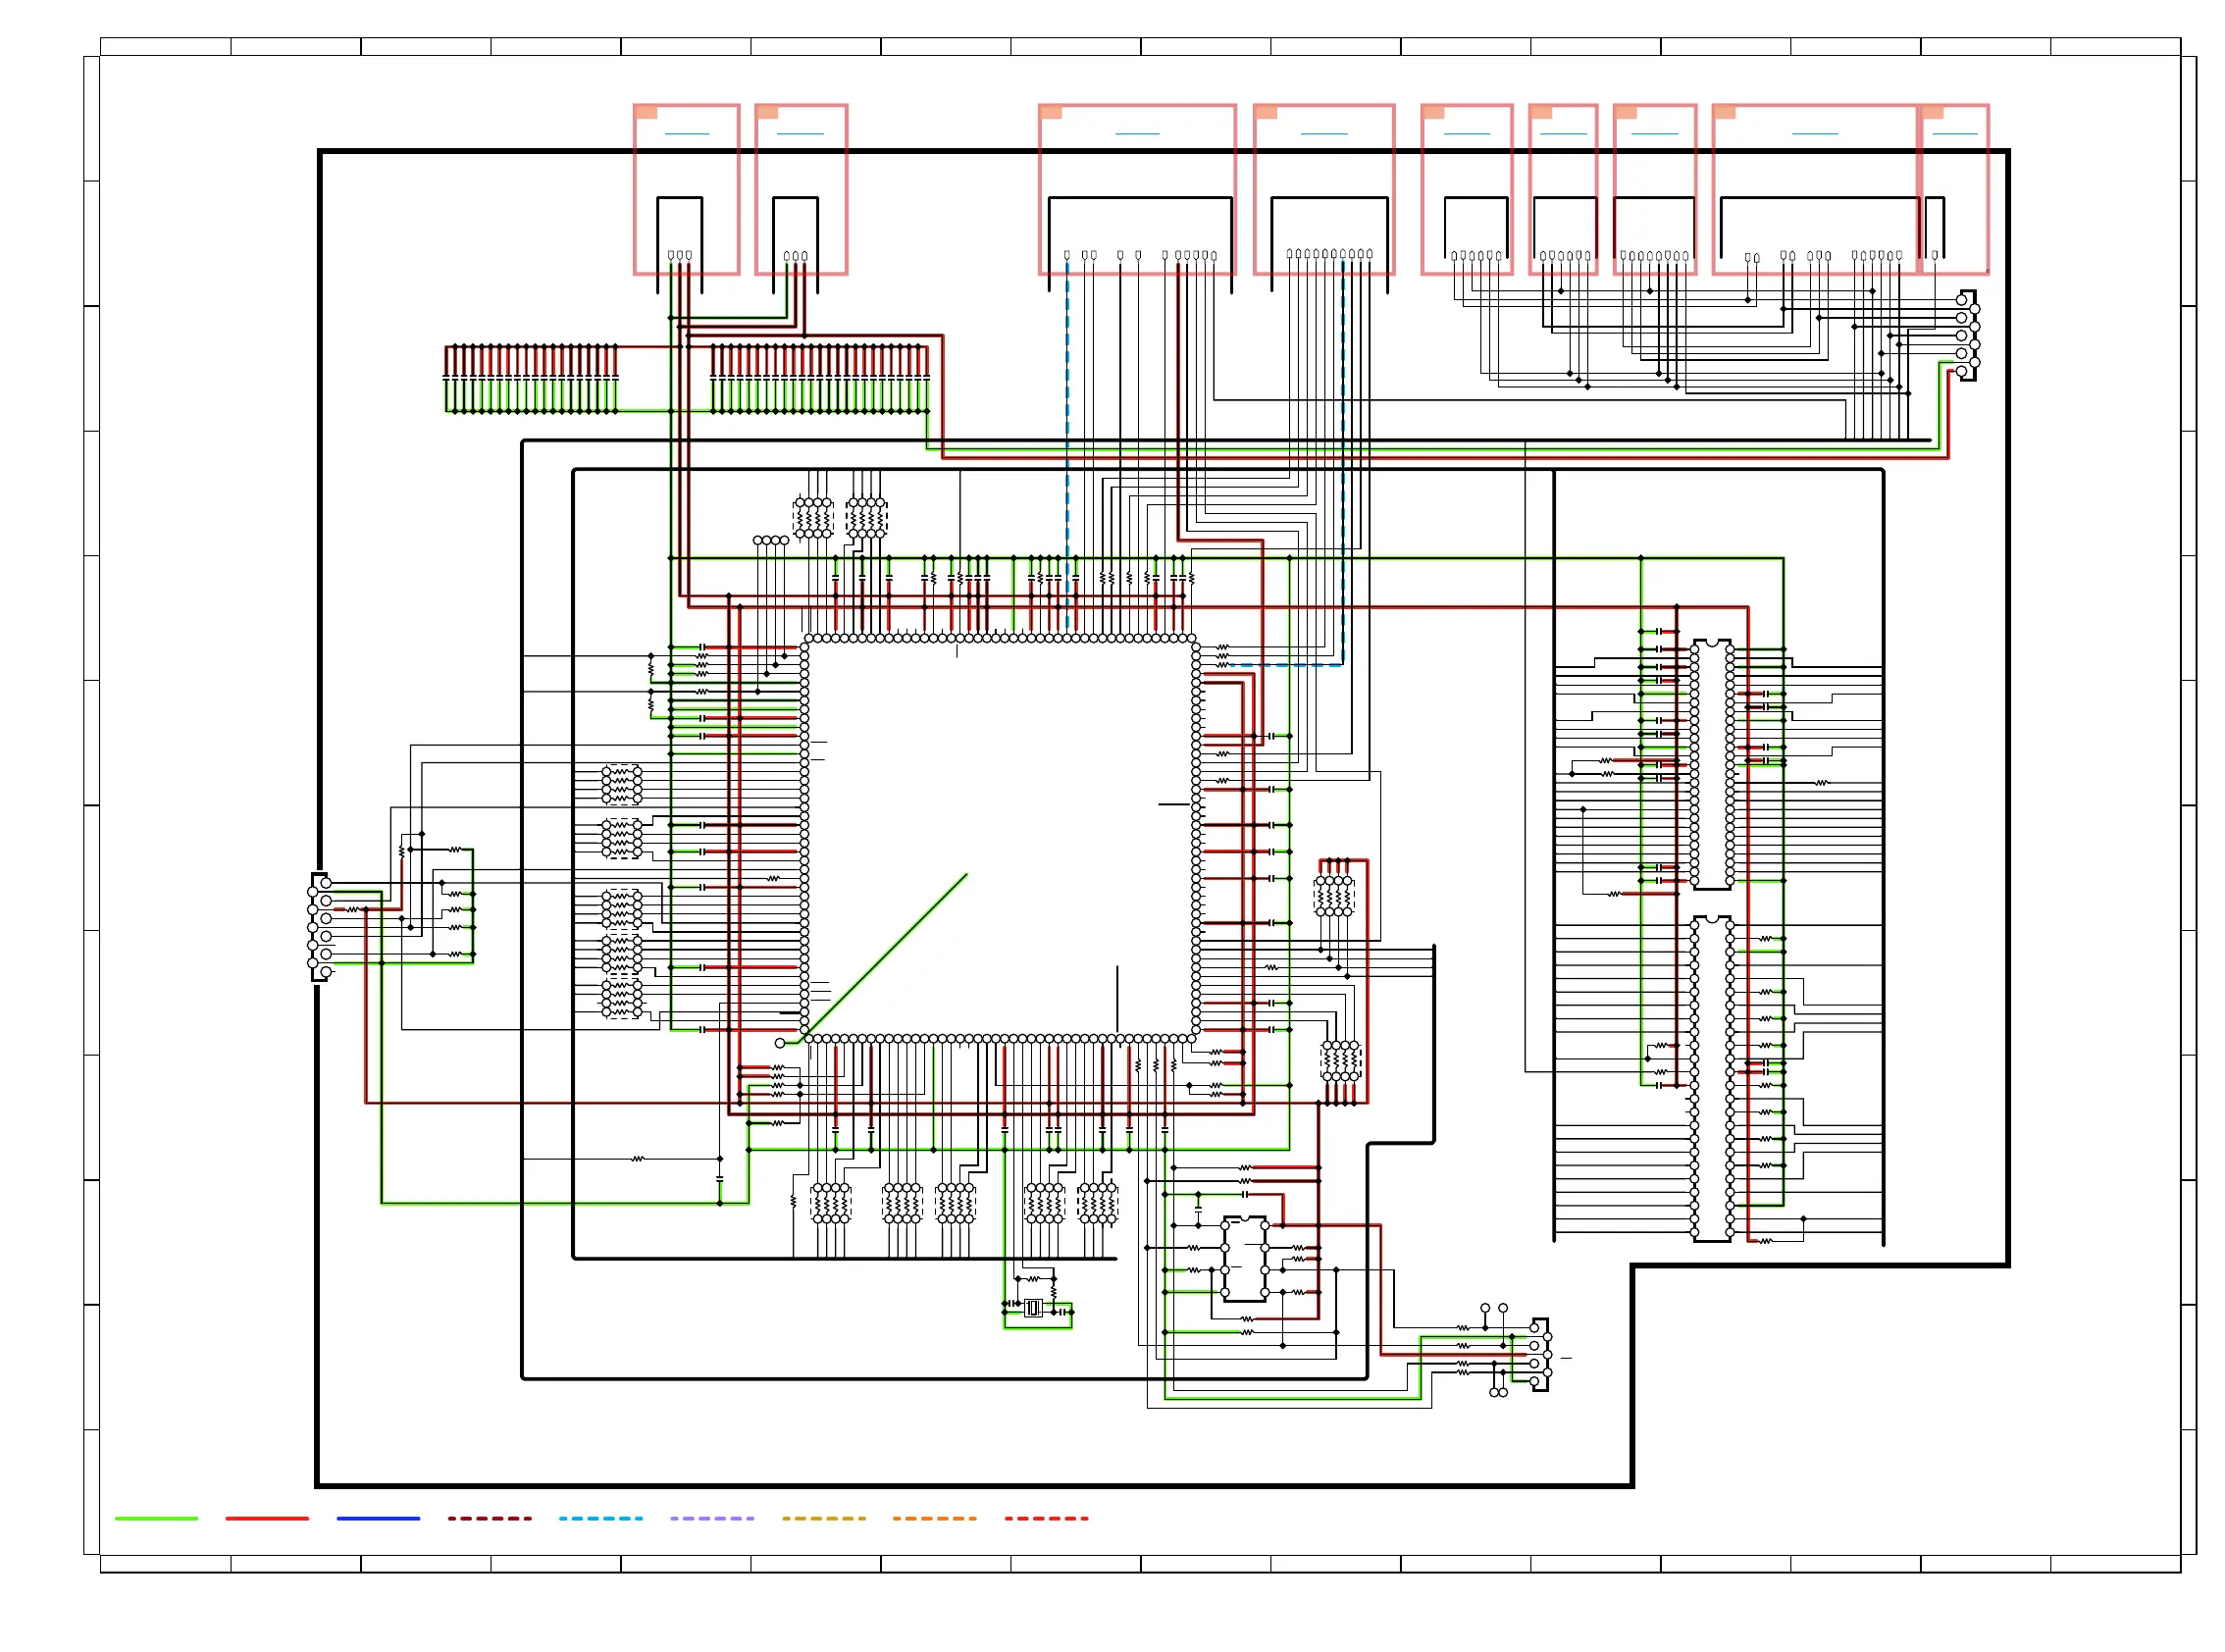Screen dimensions: 2225x1652
Task: Click the six-pin connector on the left board edge
Action: pos(320,927)
